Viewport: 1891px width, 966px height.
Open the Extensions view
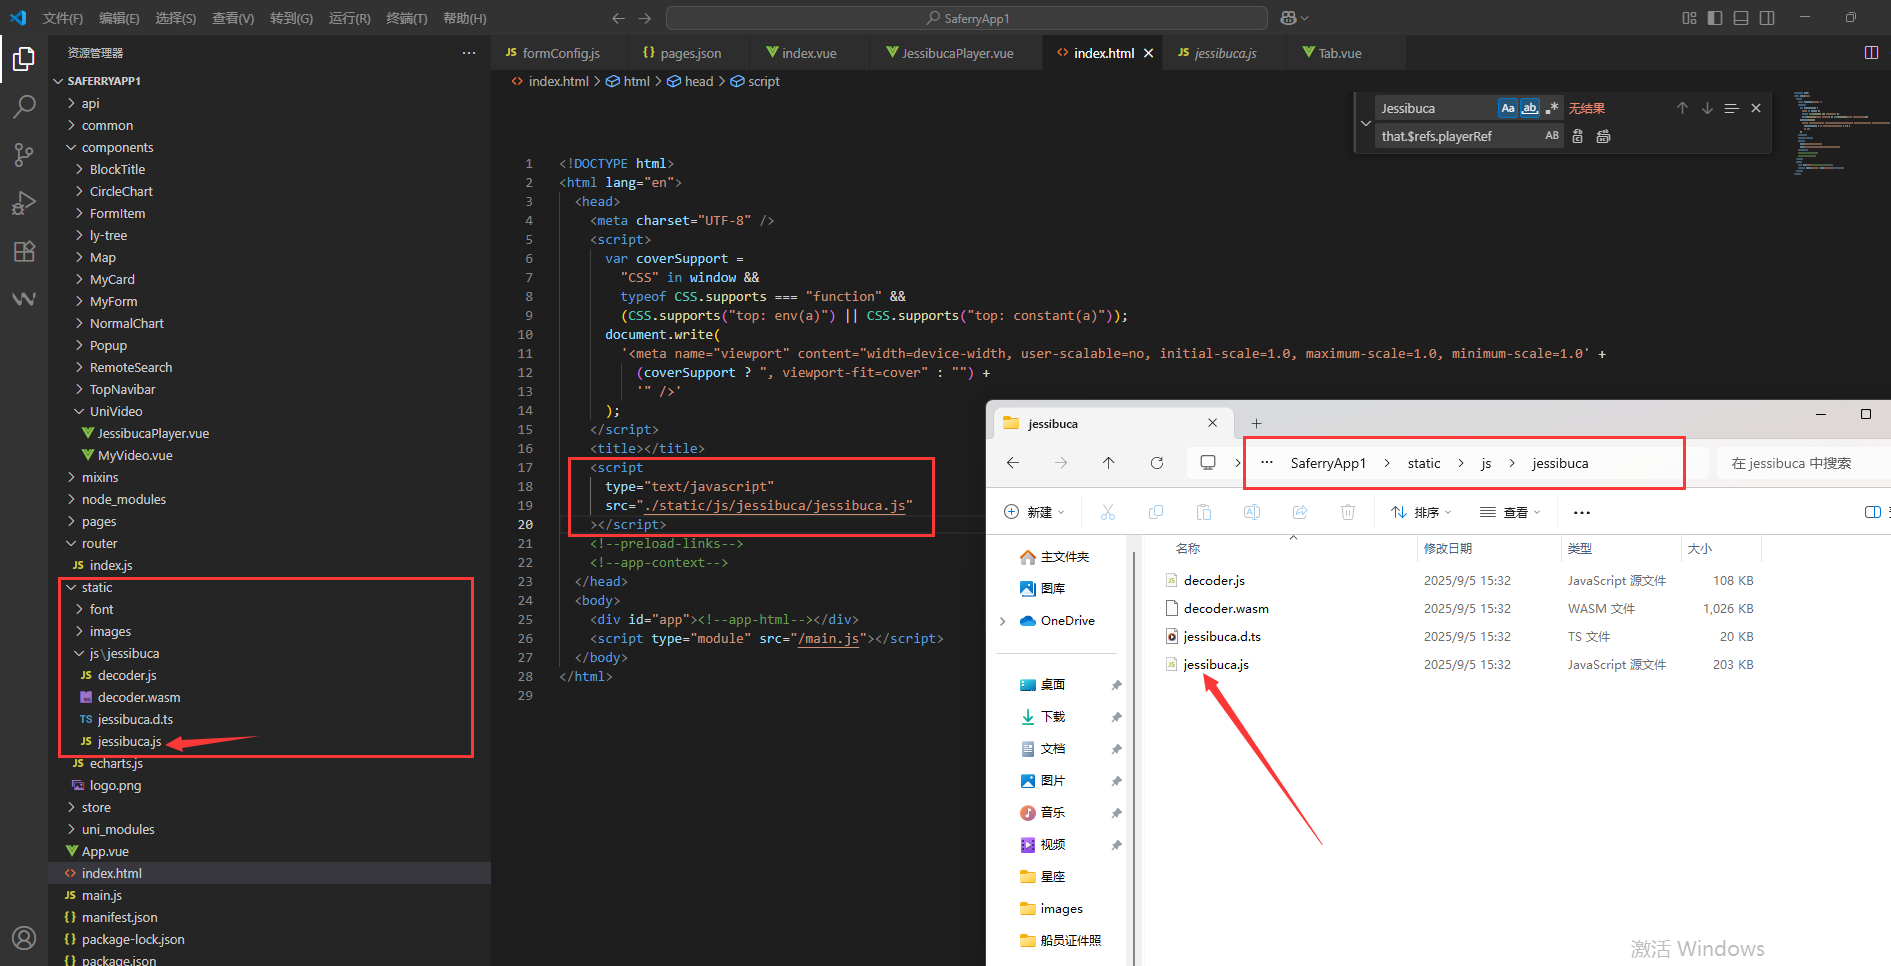click(x=23, y=251)
